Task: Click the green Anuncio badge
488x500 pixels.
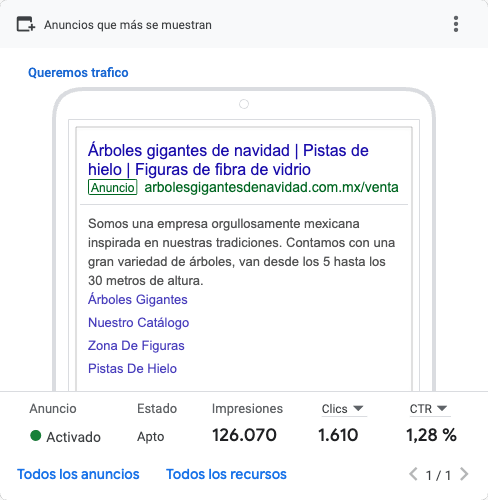Action: [x=113, y=187]
